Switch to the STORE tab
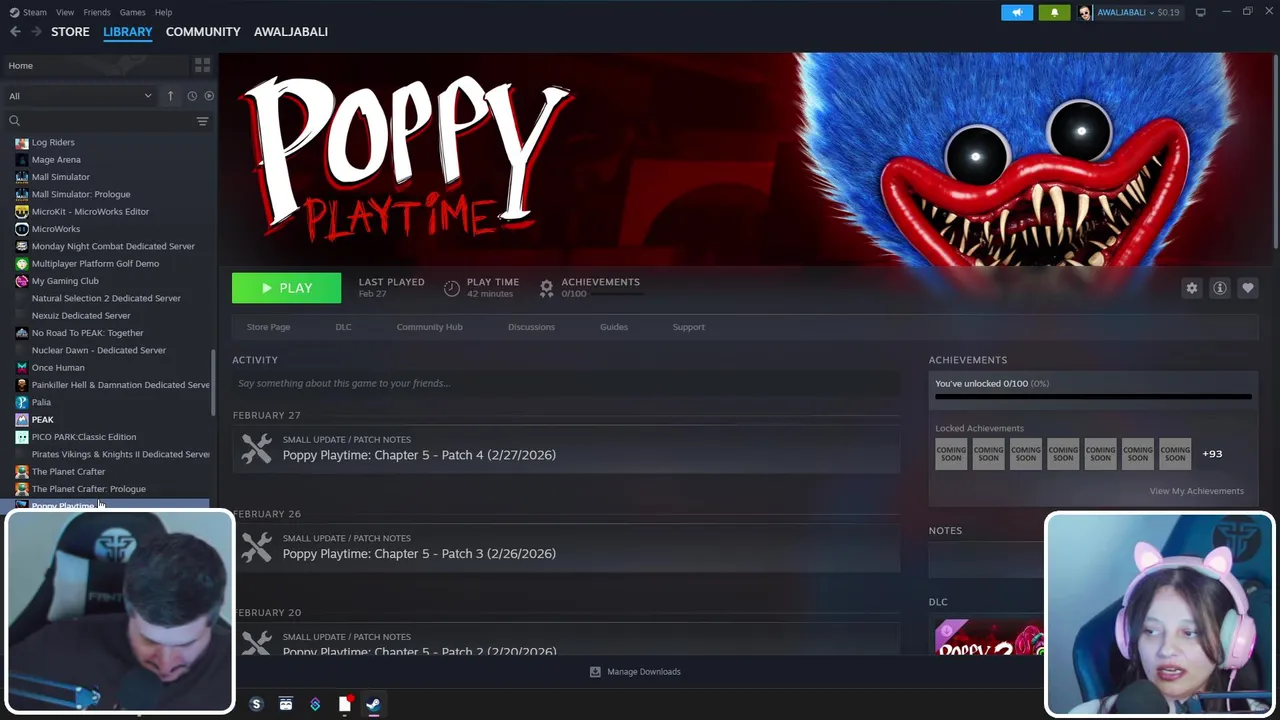The image size is (1280, 720). (x=70, y=32)
